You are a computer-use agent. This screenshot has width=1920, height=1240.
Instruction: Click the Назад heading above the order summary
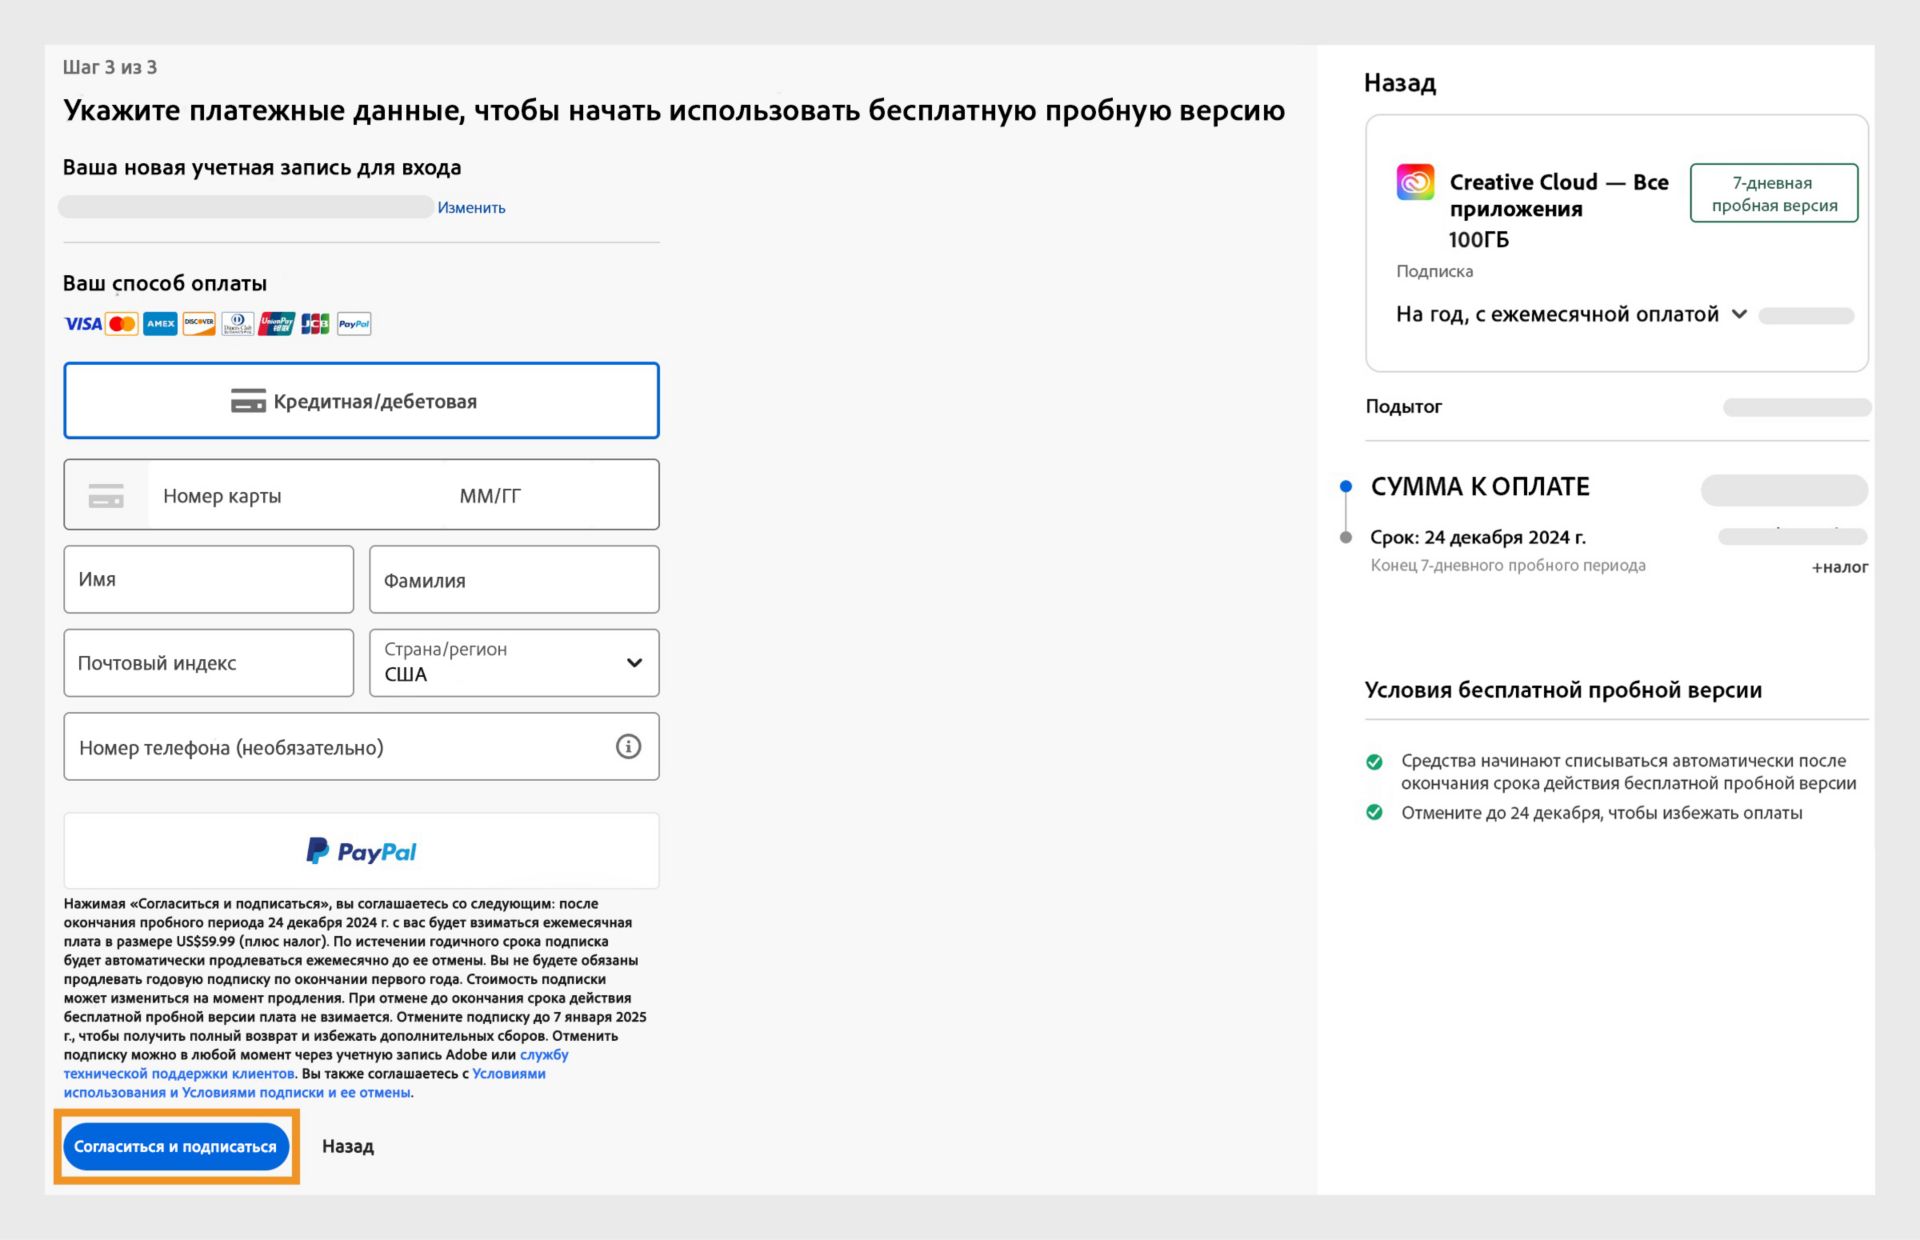point(1400,83)
